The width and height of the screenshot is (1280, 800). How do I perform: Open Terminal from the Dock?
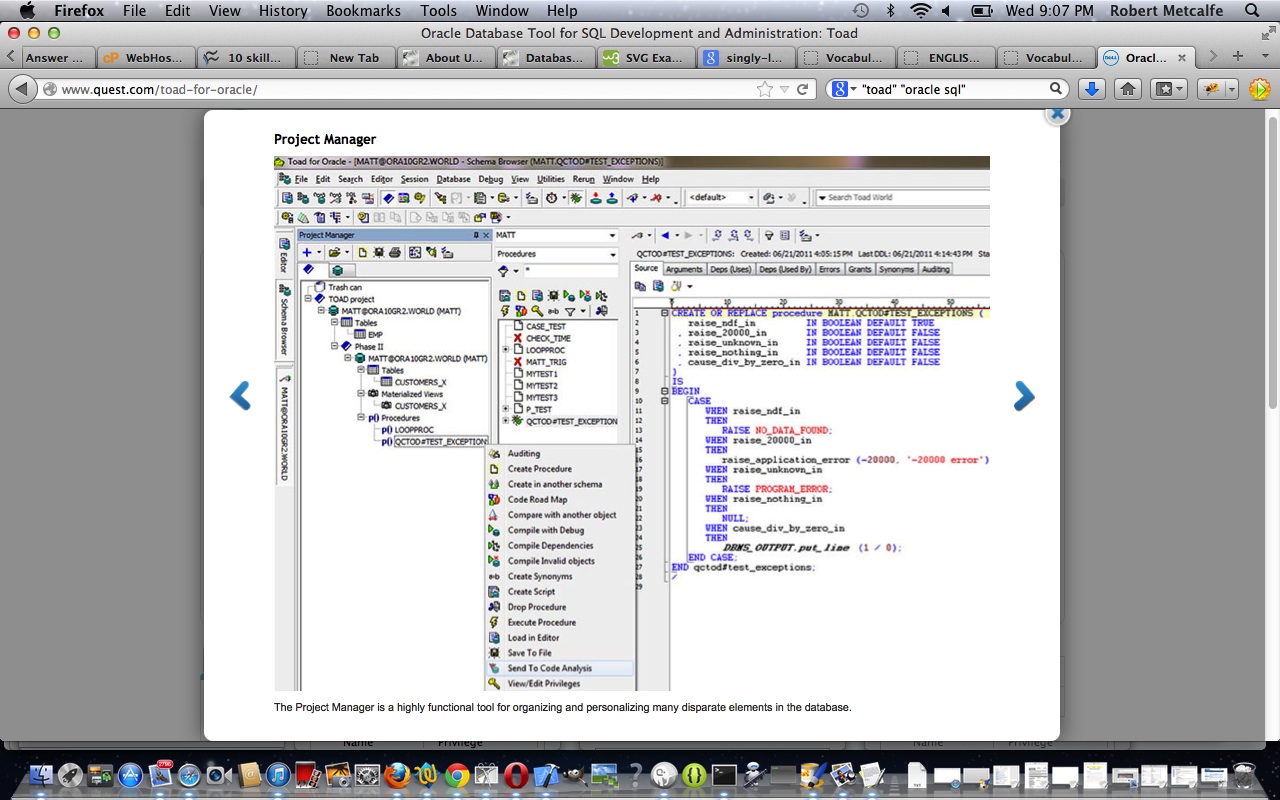[724, 775]
